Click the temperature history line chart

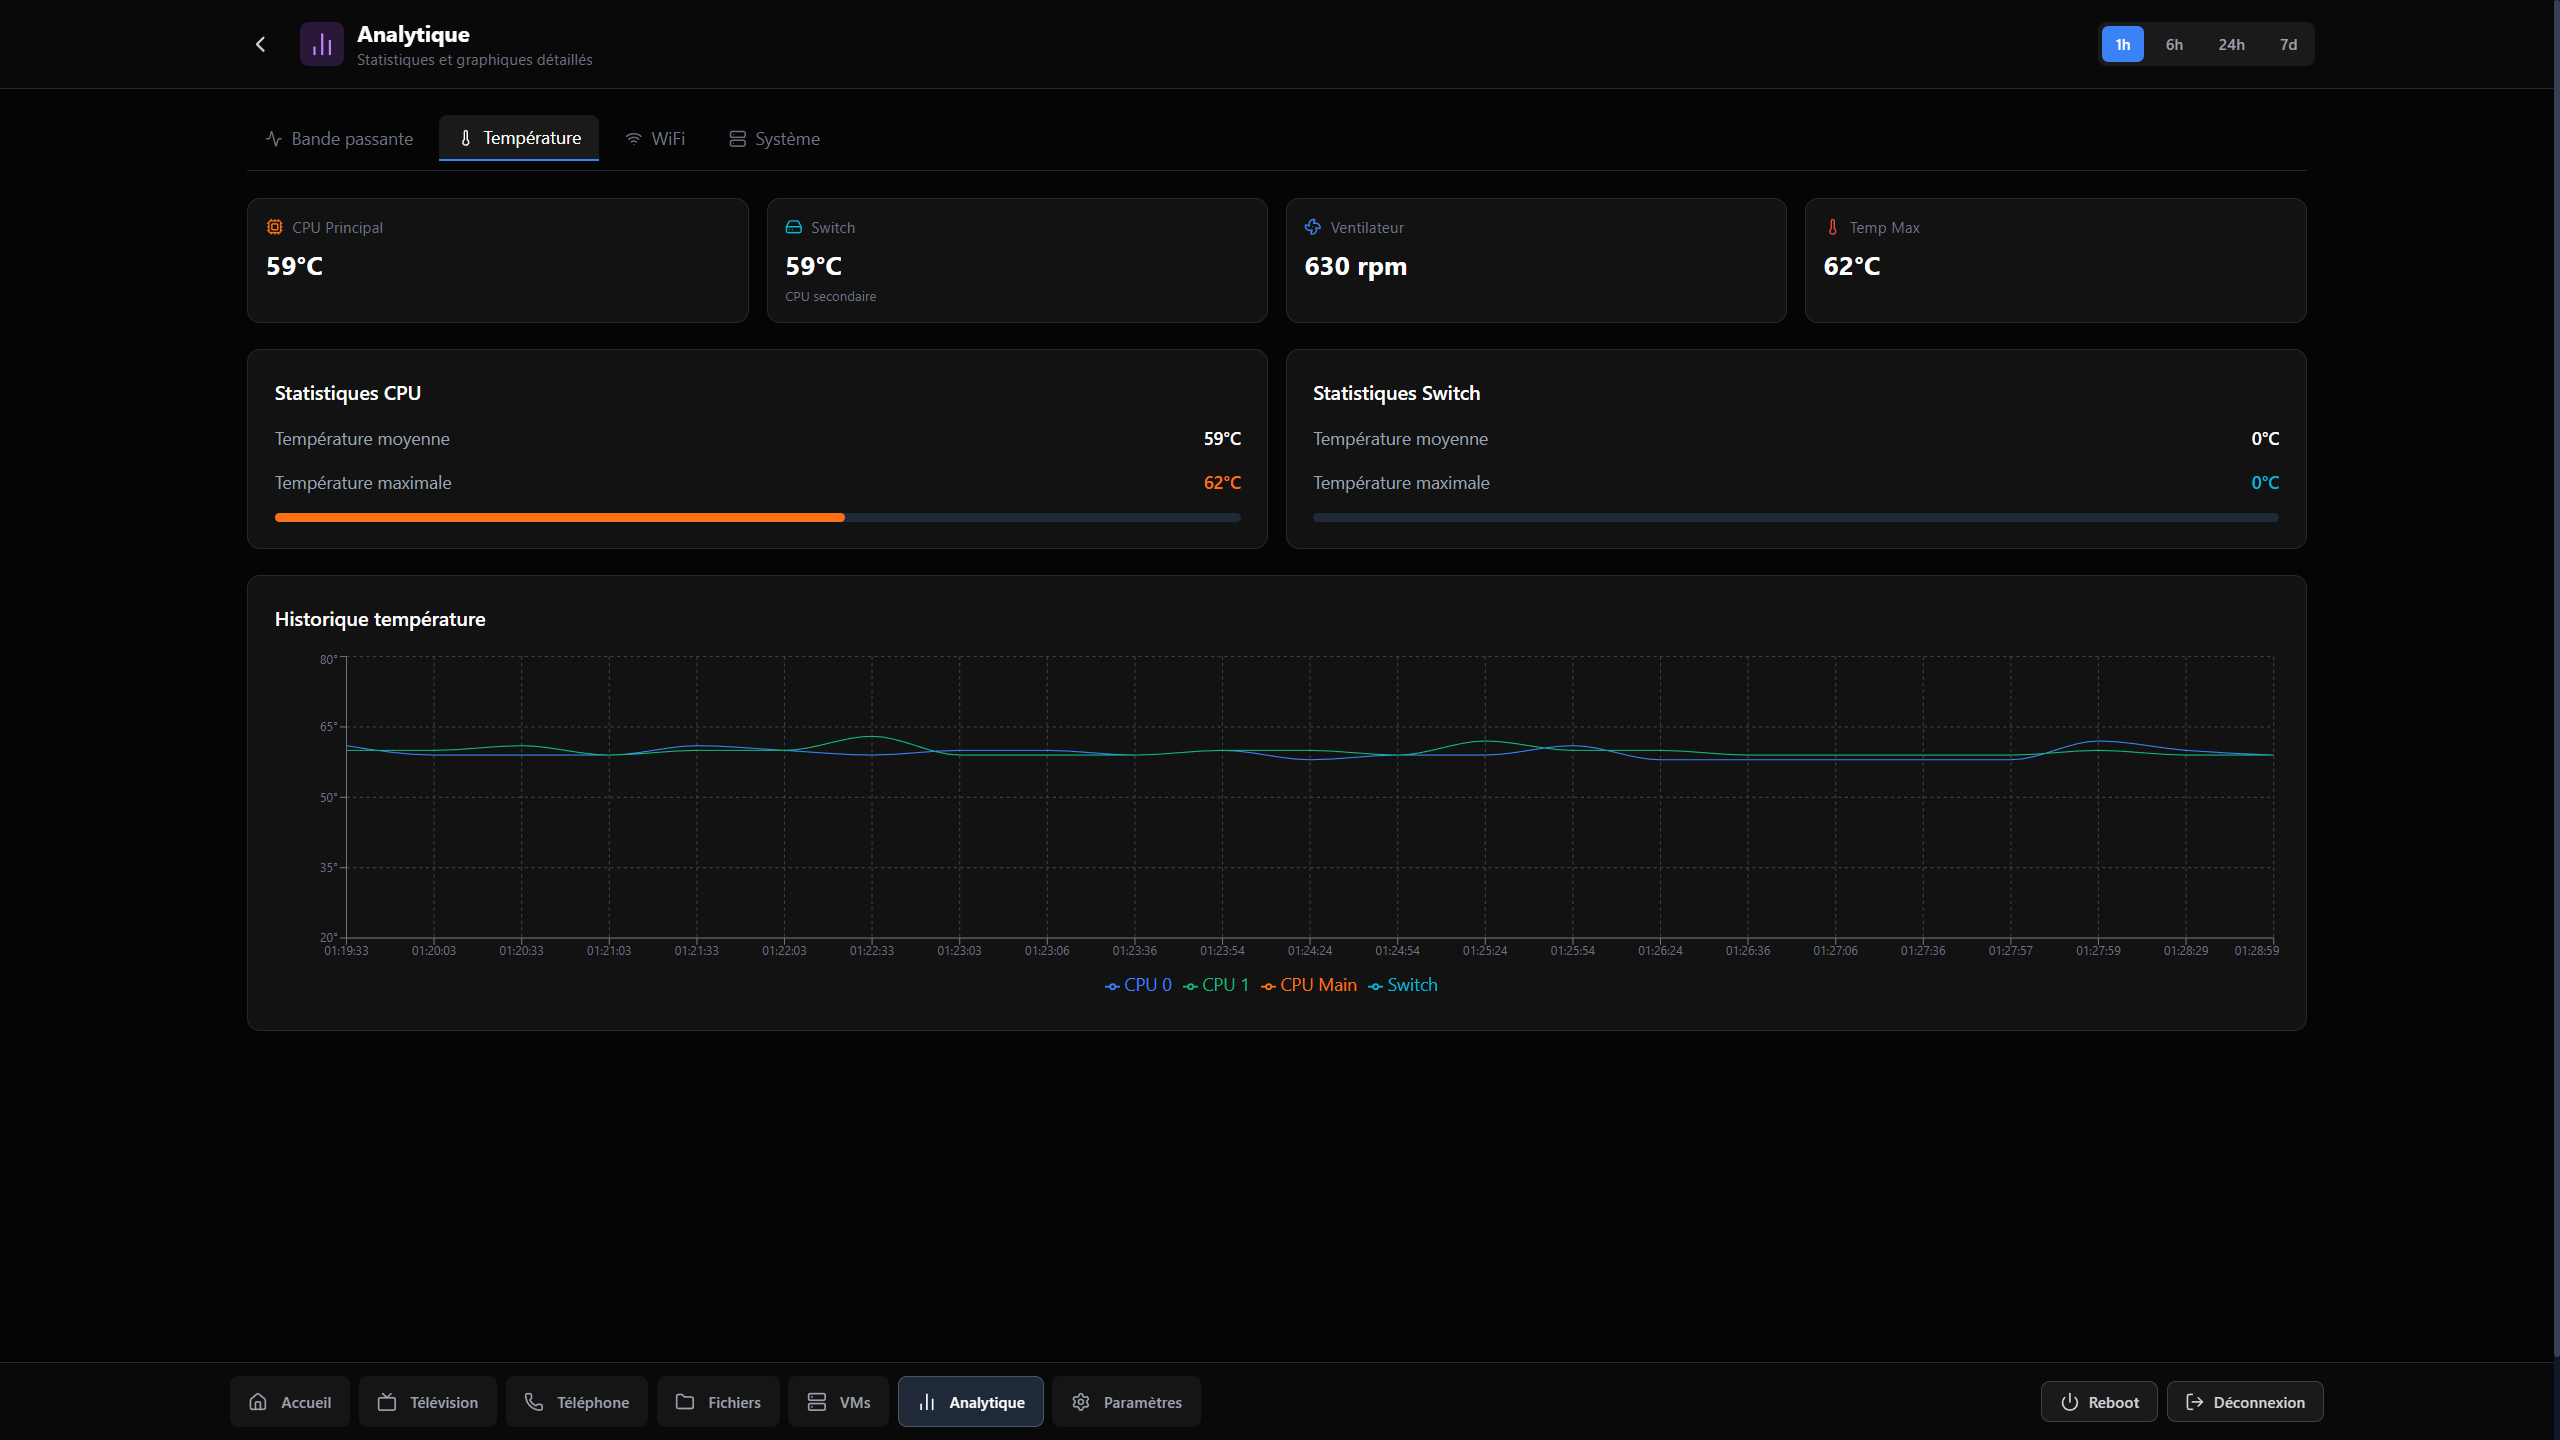pyautogui.click(x=1310, y=797)
